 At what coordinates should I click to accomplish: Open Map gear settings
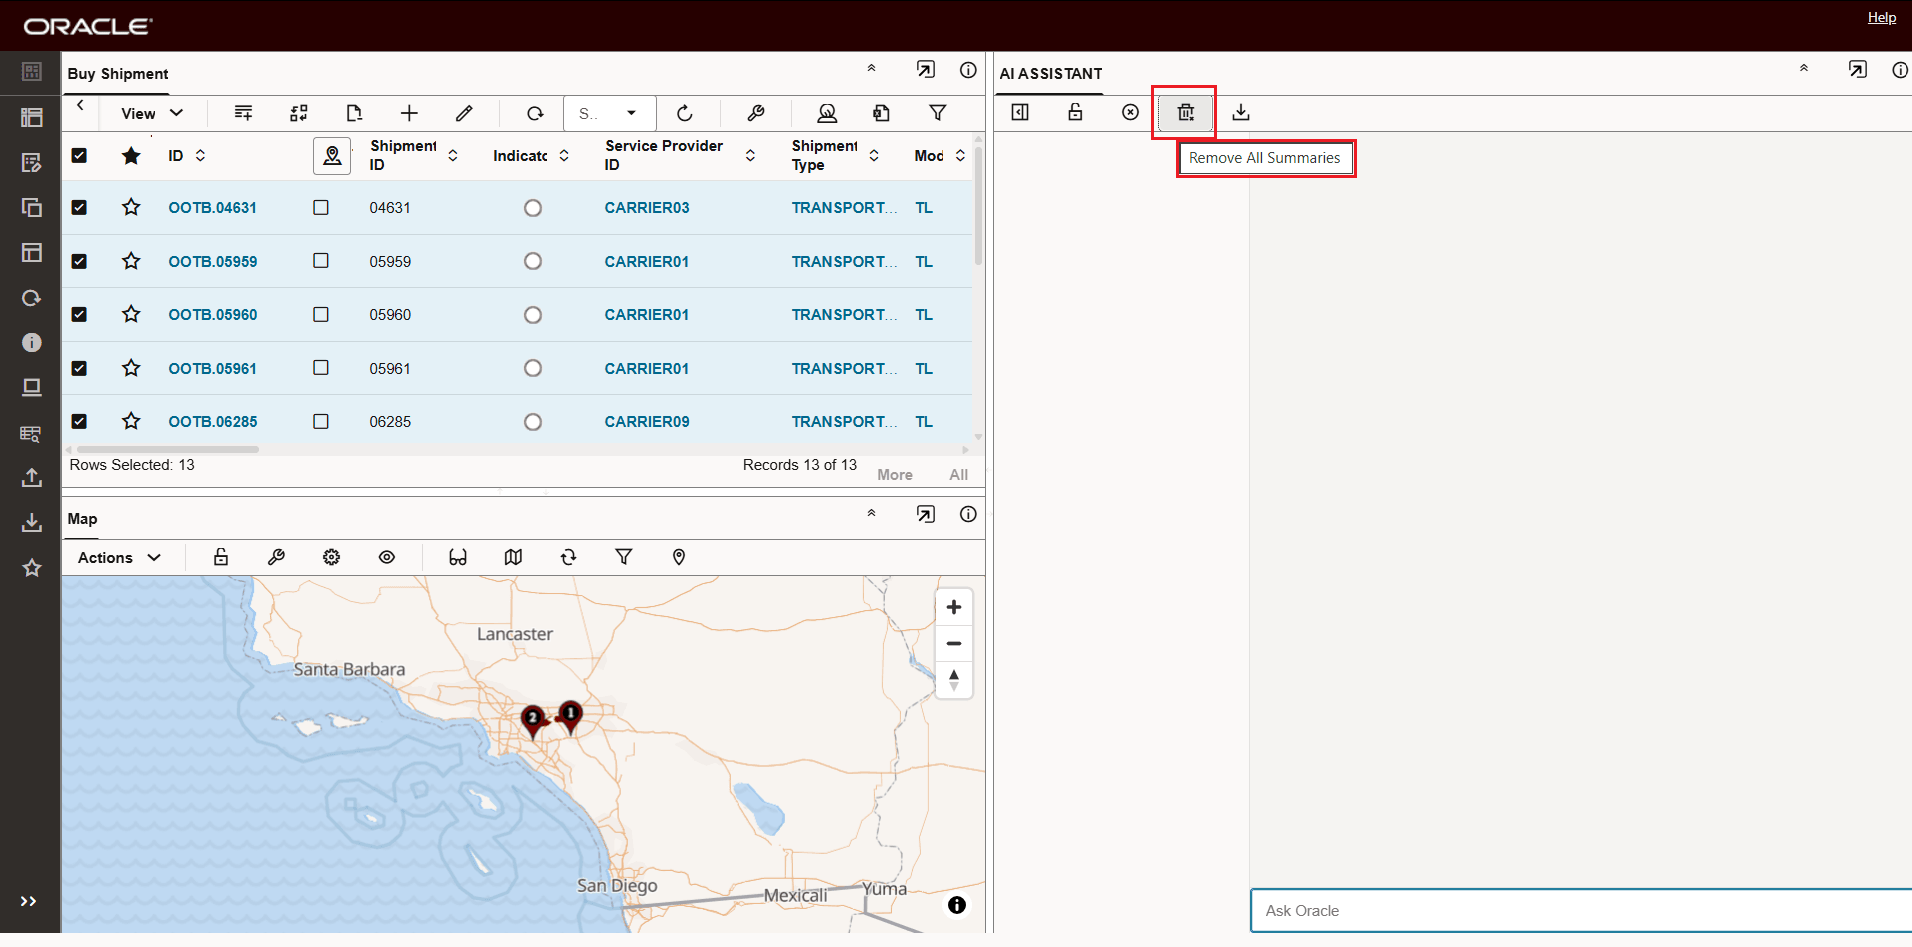pos(331,557)
